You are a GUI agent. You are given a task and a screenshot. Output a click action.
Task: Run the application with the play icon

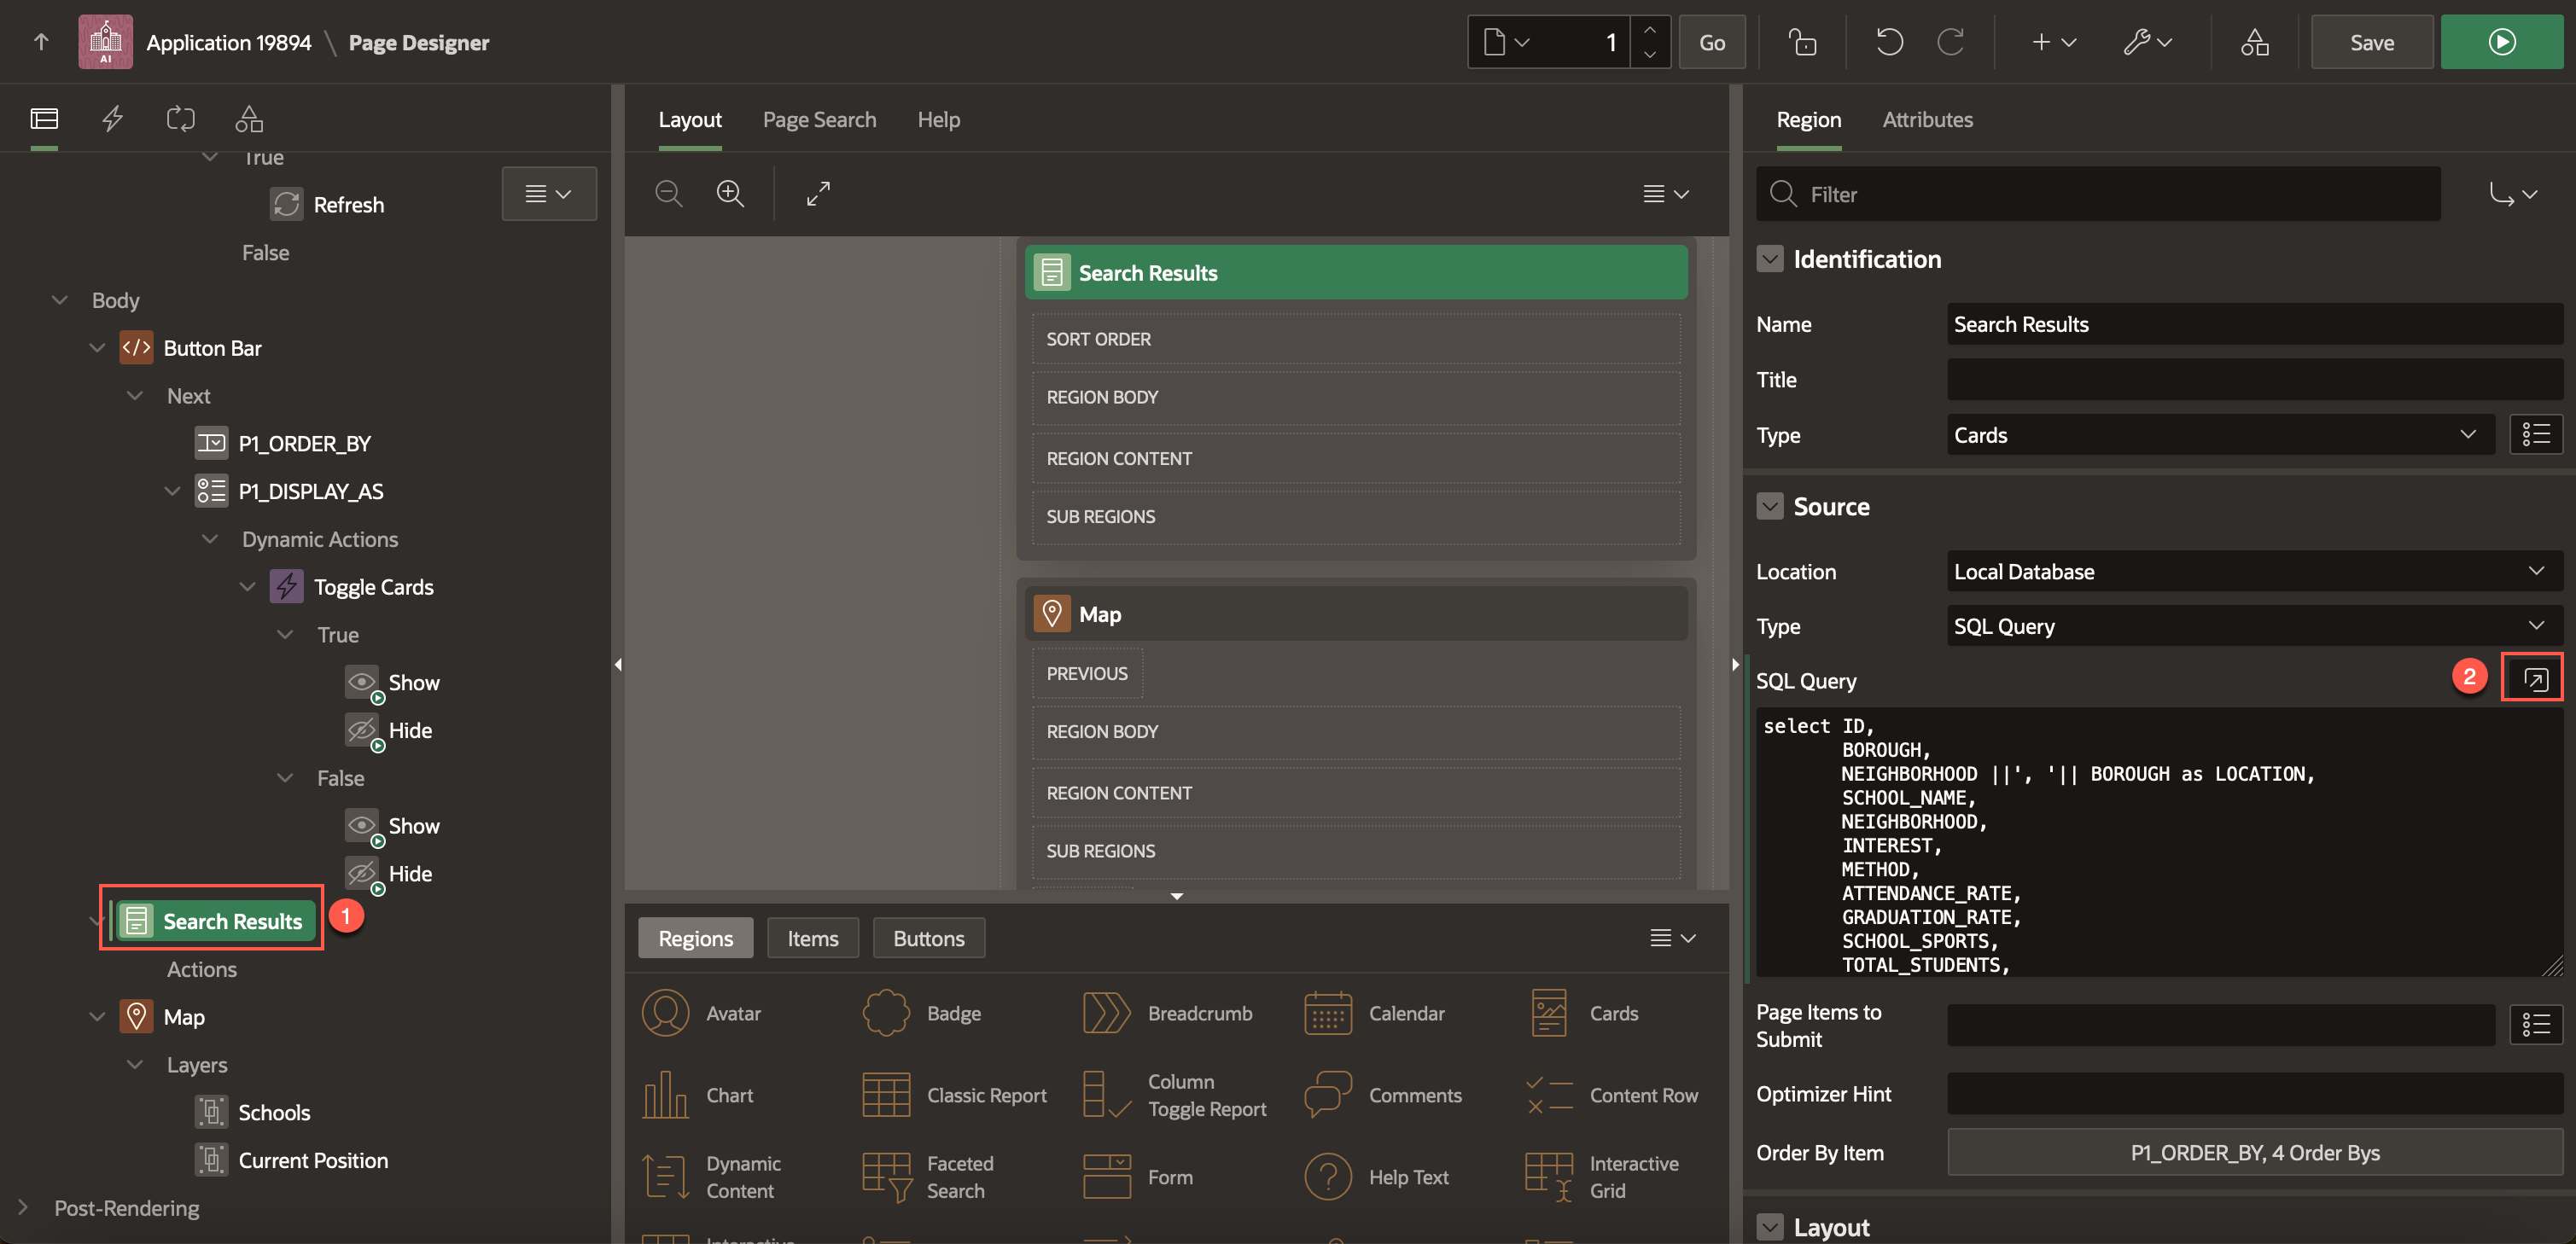tap(2502, 42)
